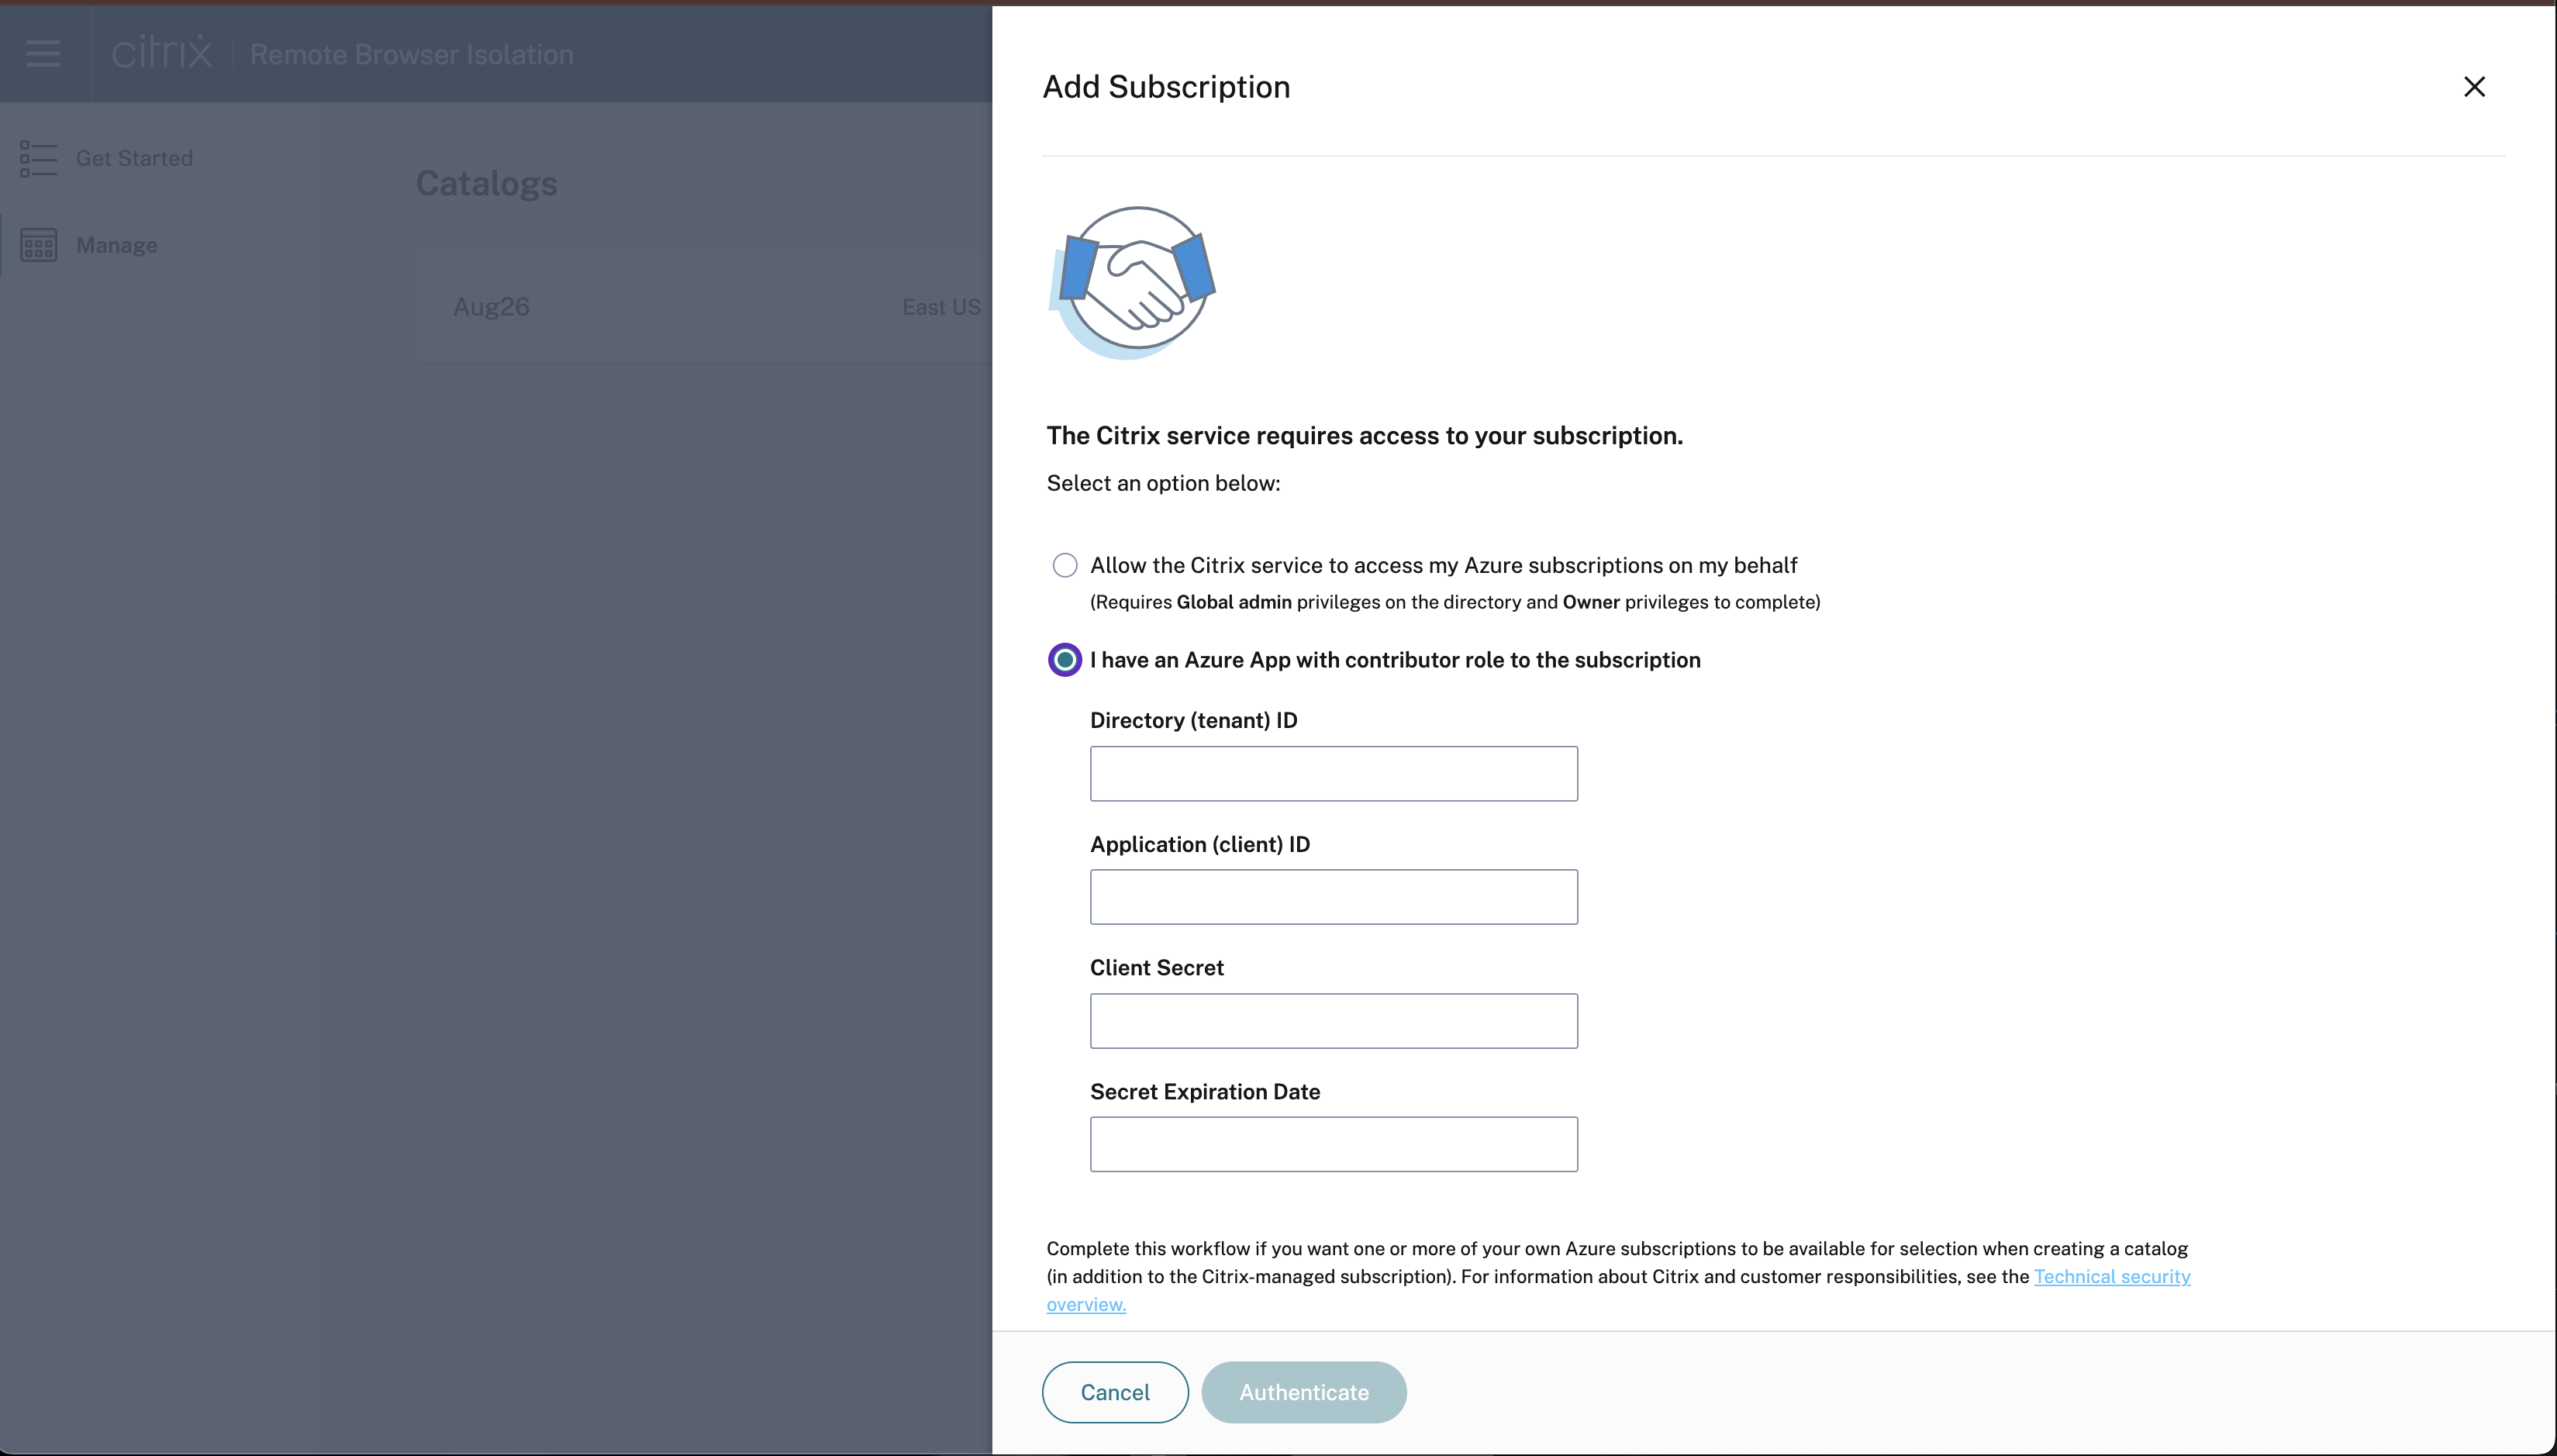This screenshot has height=1456, width=2557.
Task: Select Allow Citrix service access radio option
Action: point(1065,566)
